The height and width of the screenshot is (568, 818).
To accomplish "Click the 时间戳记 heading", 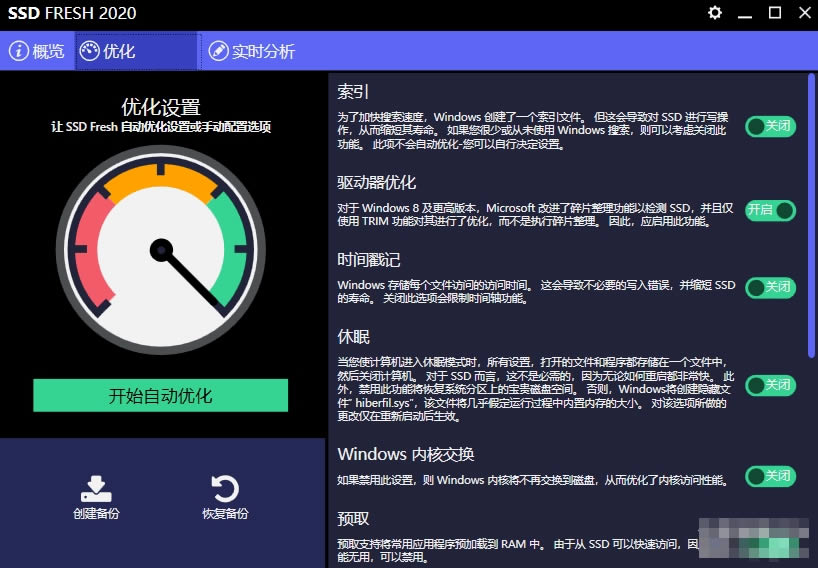I will click(x=369, y=259).
